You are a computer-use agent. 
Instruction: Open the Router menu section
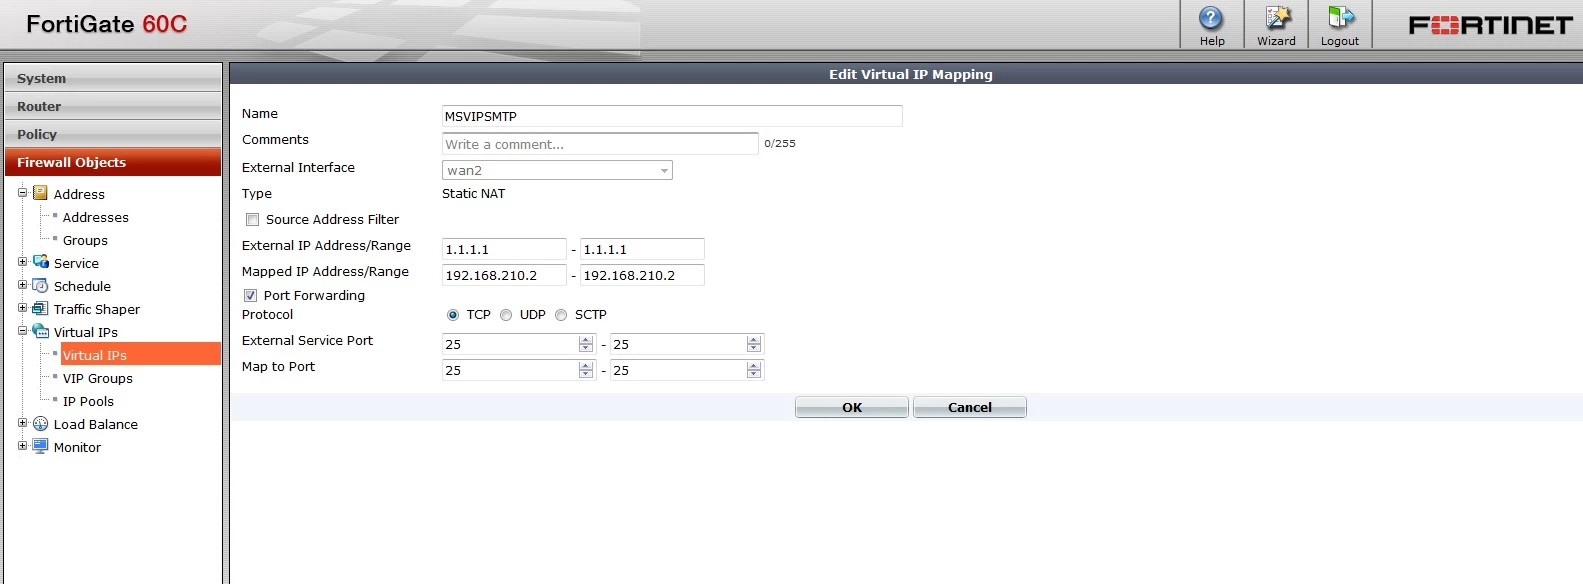point(113,106)
